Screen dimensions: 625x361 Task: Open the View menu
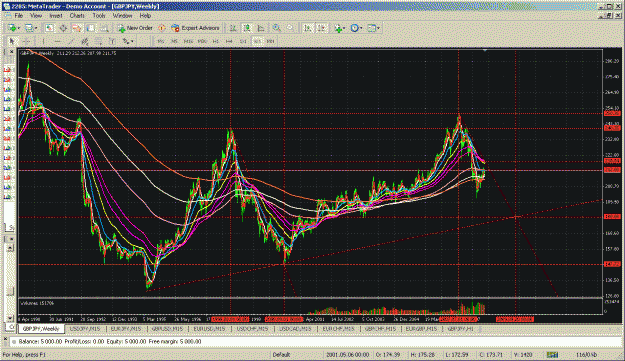tap(36, 16)
